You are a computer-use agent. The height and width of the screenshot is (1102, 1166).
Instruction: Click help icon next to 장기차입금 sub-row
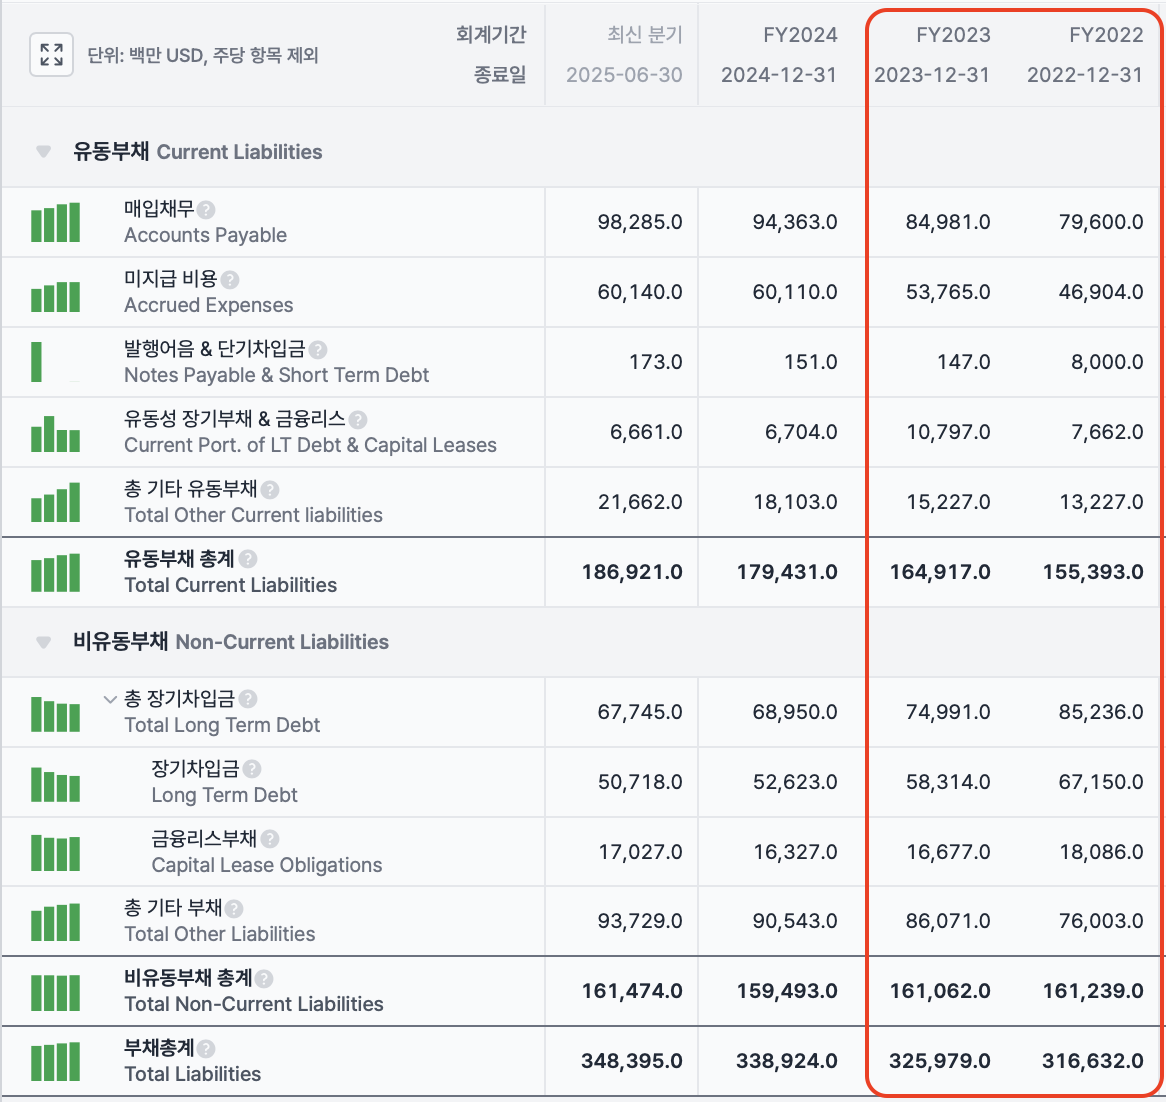click(252, 770)
